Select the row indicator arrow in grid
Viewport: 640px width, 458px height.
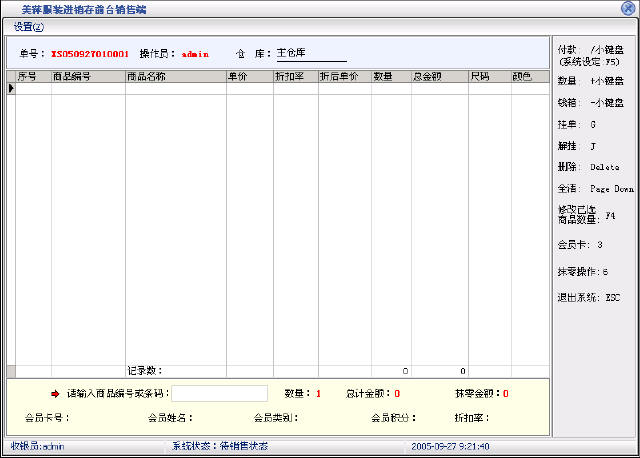(11, 89)
